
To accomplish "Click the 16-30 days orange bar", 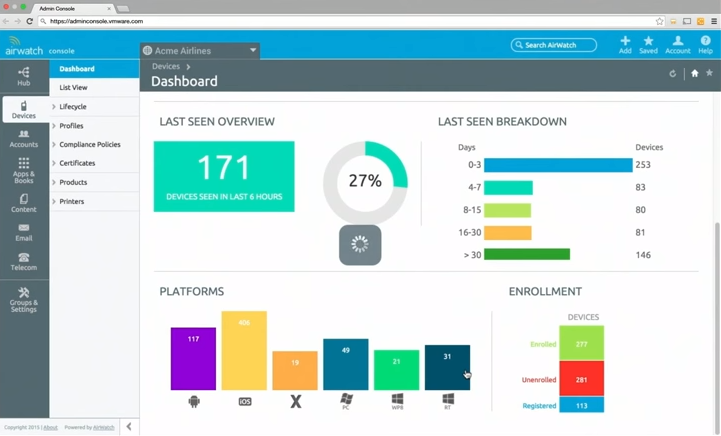I will click(x=508, y=233).
